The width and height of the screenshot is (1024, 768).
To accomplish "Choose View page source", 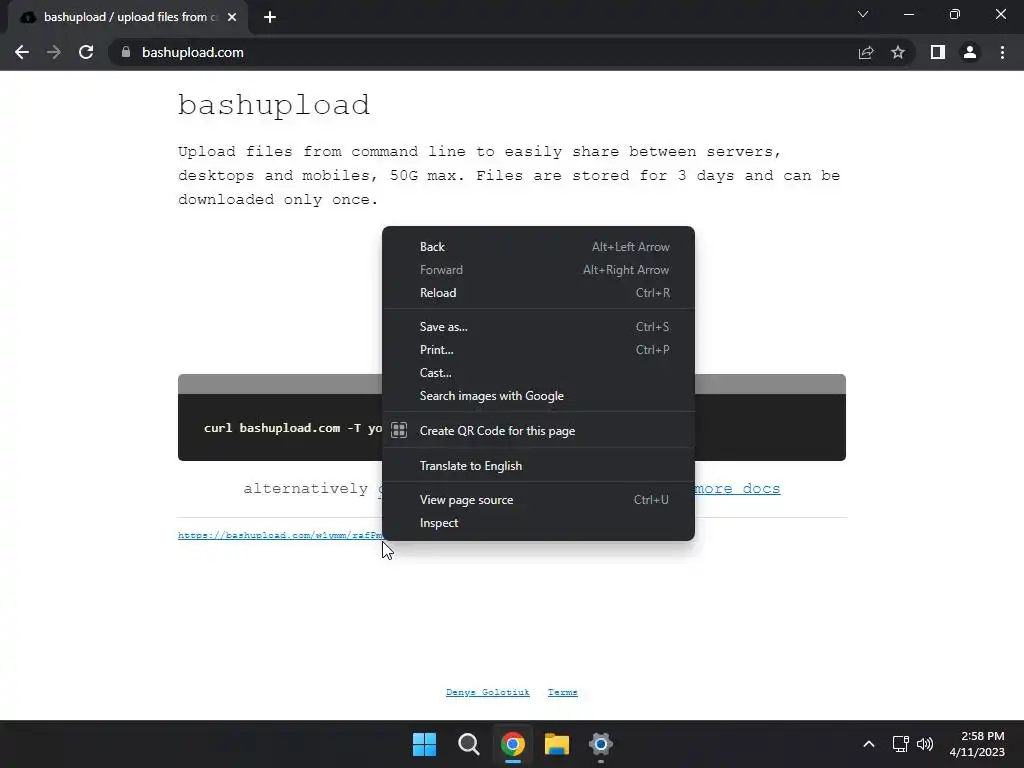I will coord(538,500).
